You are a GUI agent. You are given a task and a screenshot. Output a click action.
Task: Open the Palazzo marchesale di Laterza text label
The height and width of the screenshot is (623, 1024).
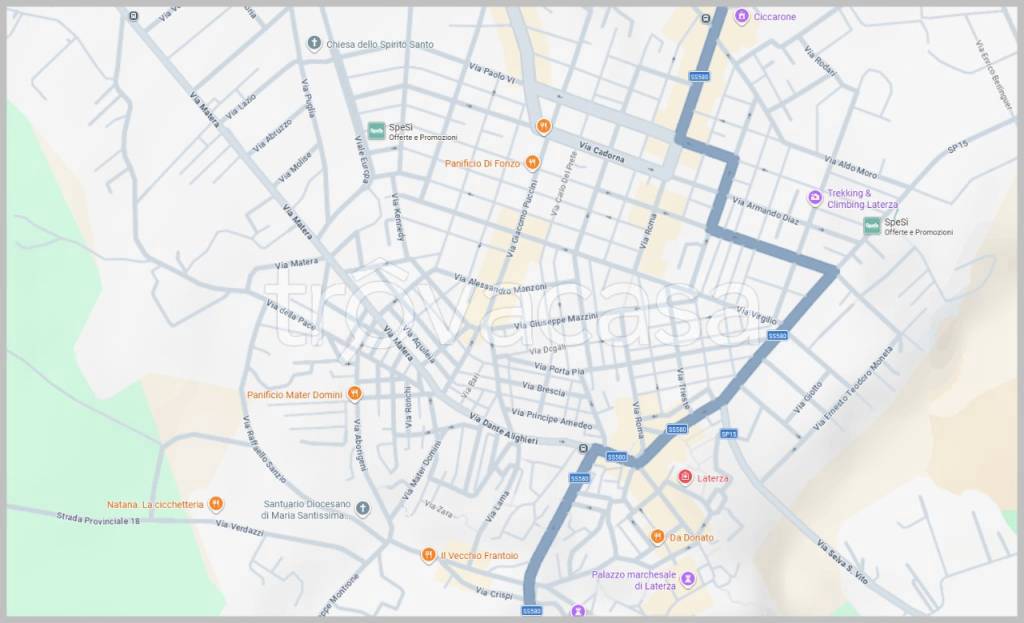click(x=634, y=580)
